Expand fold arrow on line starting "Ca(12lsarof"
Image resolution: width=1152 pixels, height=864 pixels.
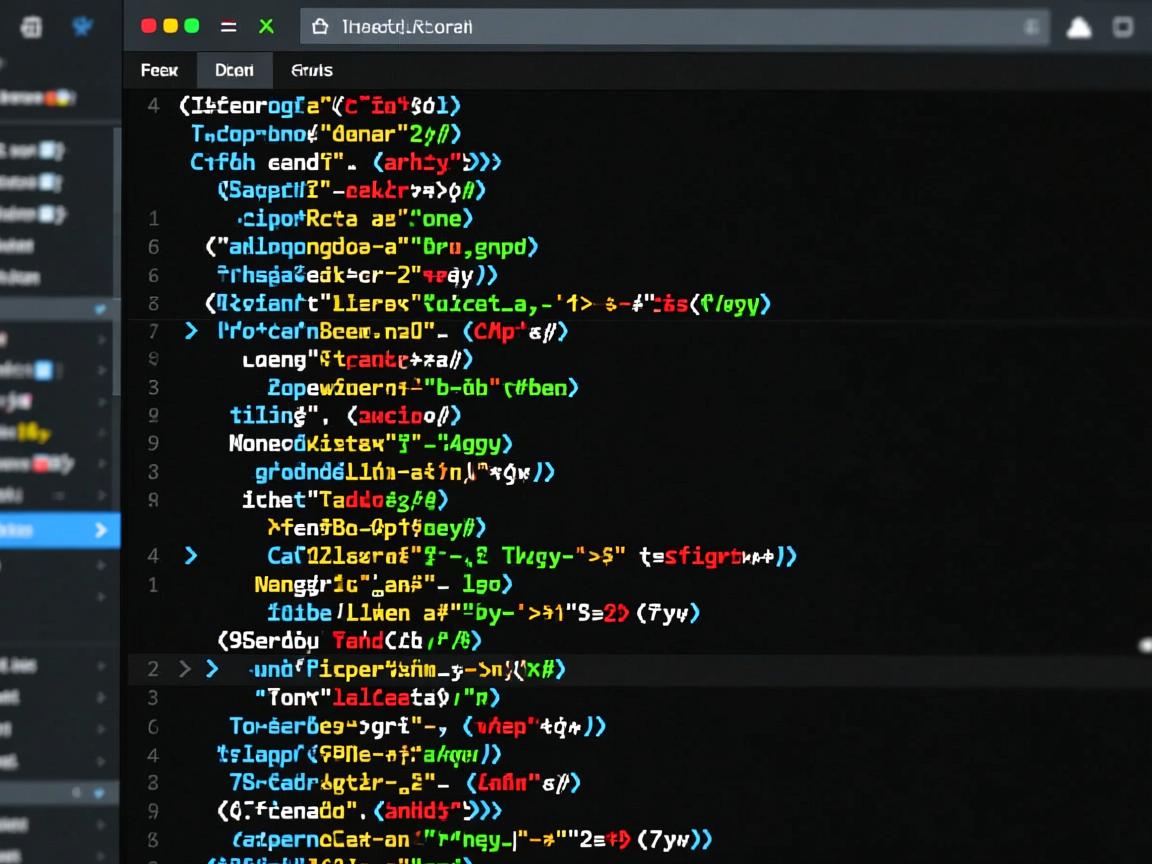191,556
